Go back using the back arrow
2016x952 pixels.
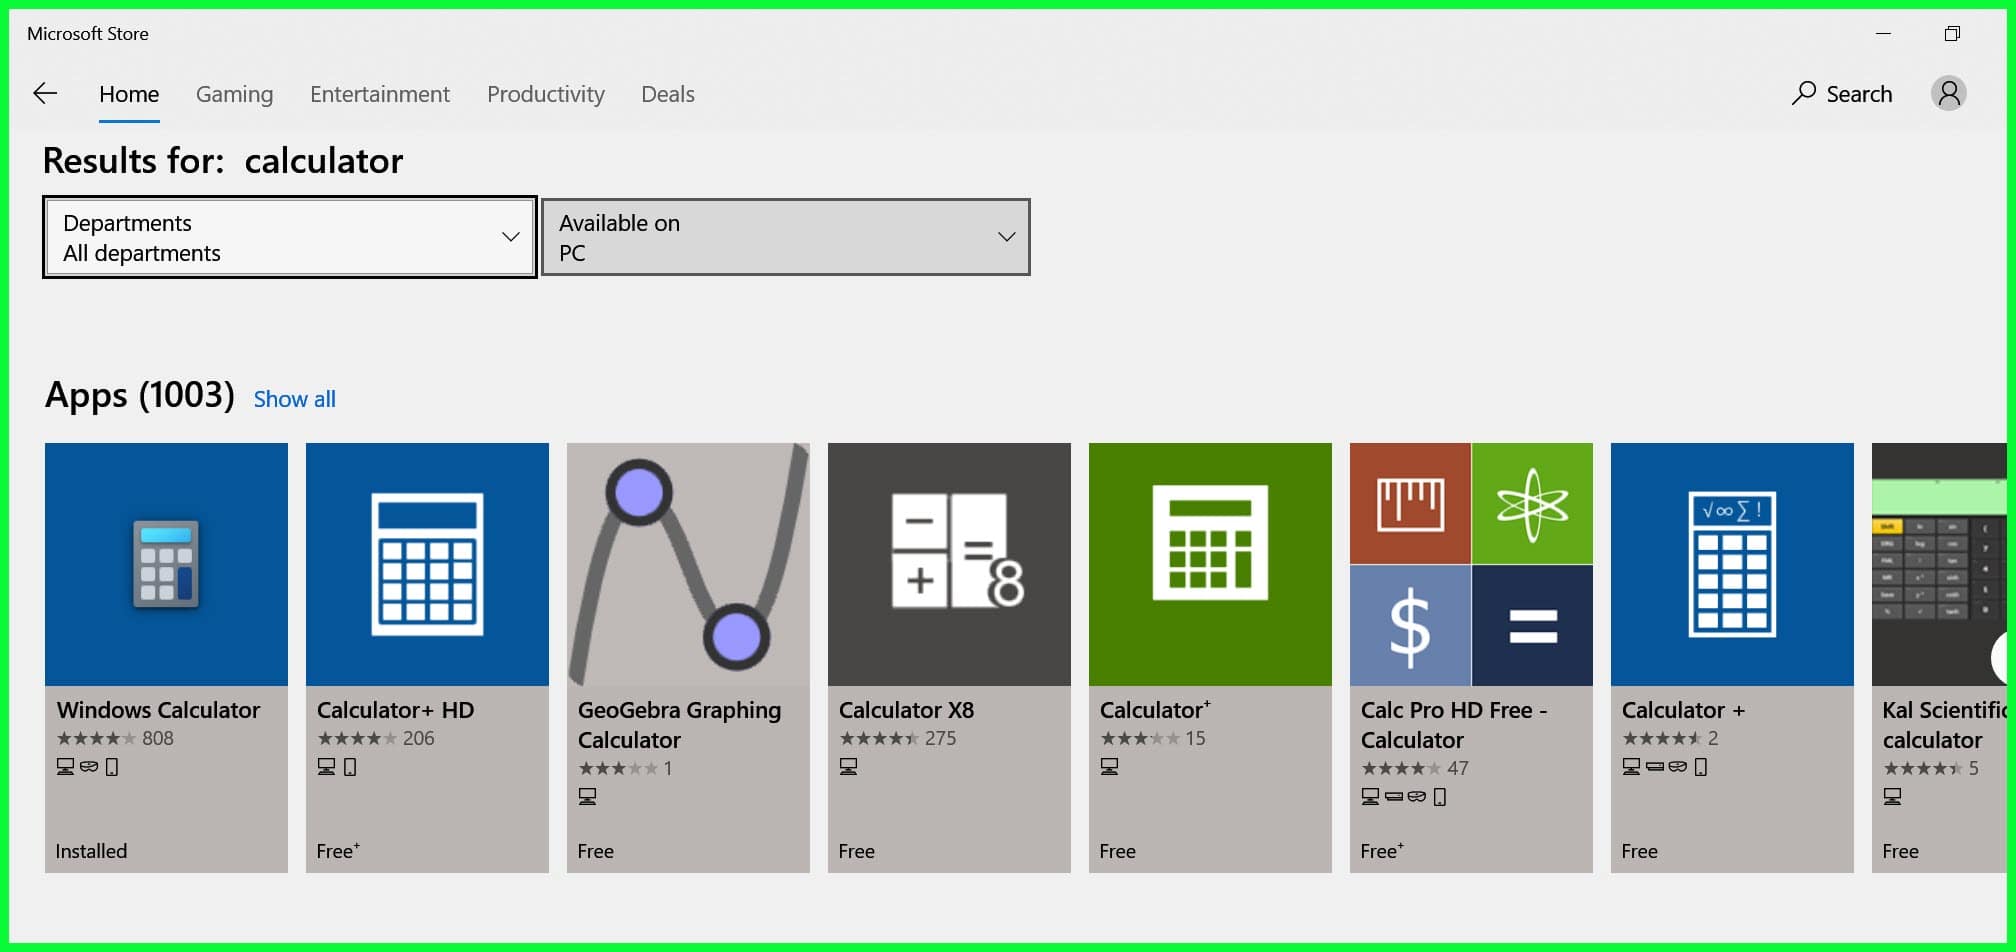tap(45, 94)
